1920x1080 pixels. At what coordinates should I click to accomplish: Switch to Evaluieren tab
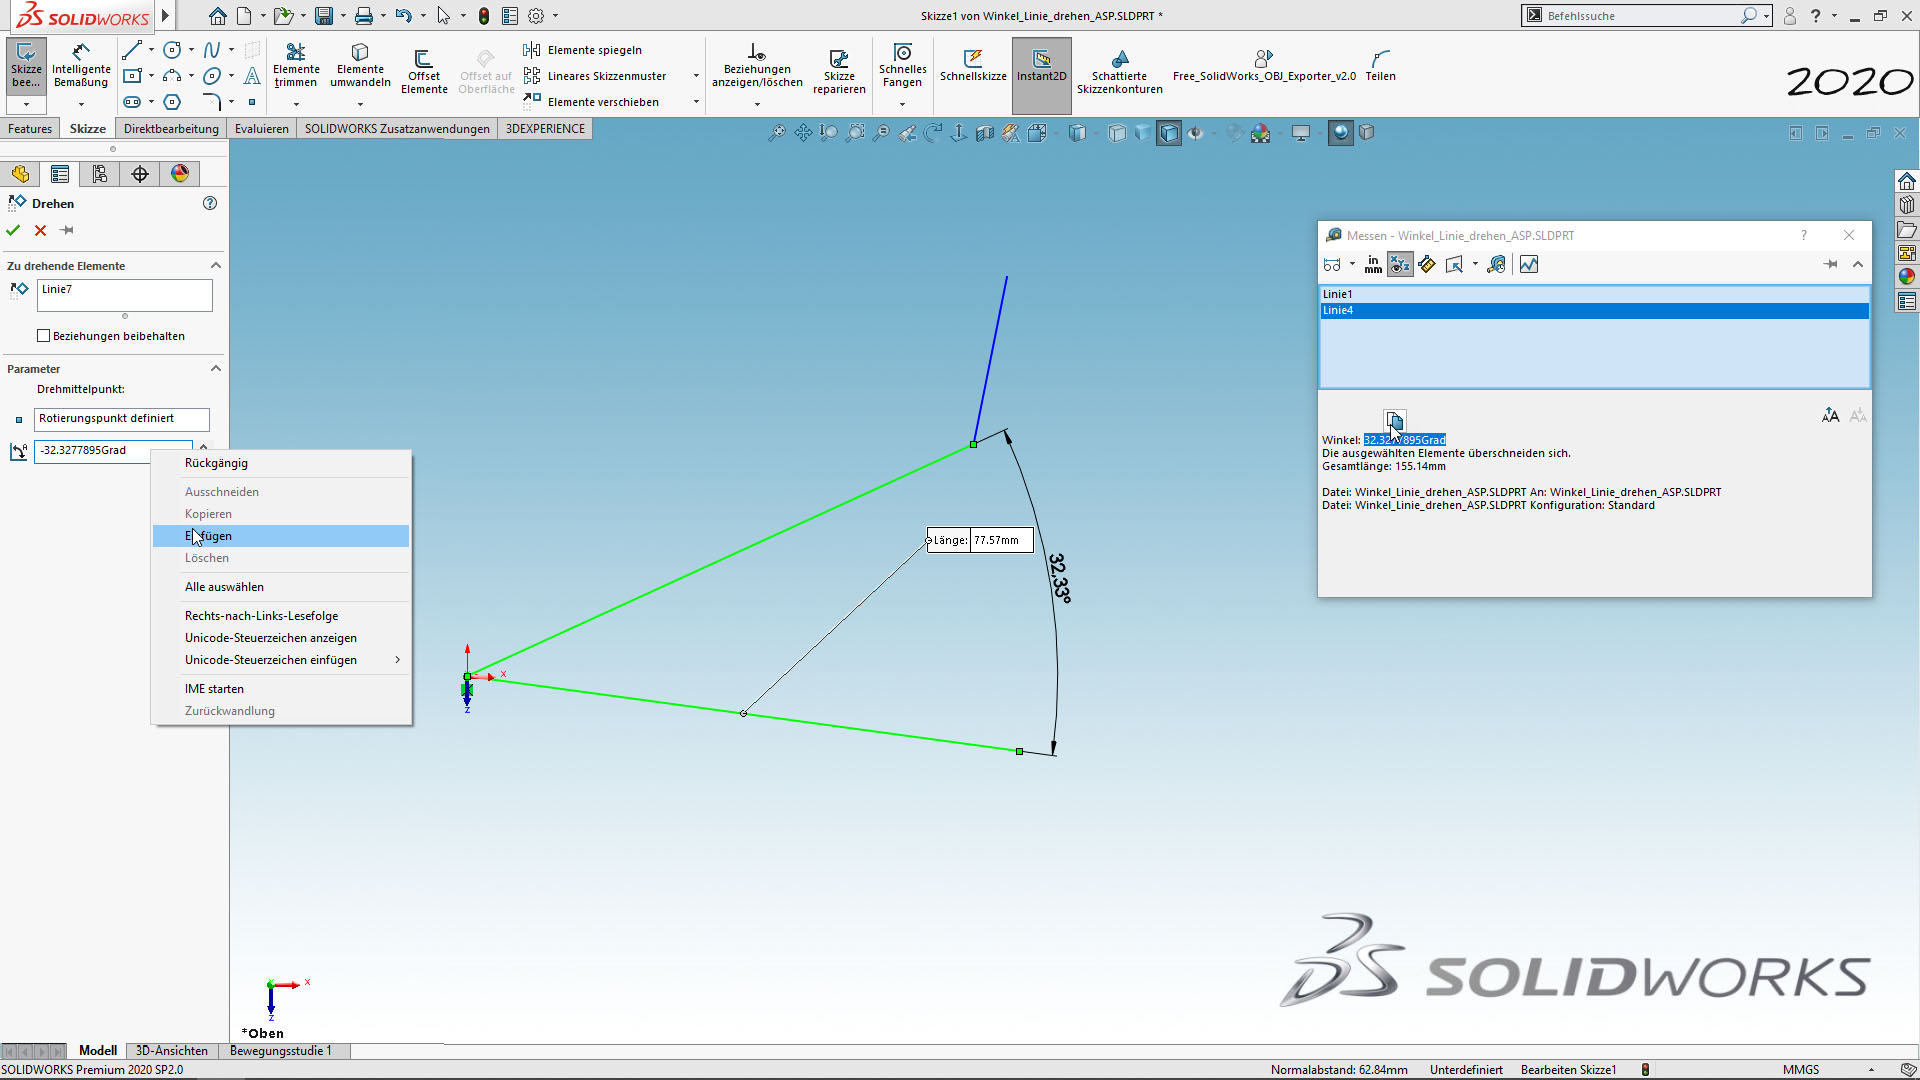(x=262, y=129)
